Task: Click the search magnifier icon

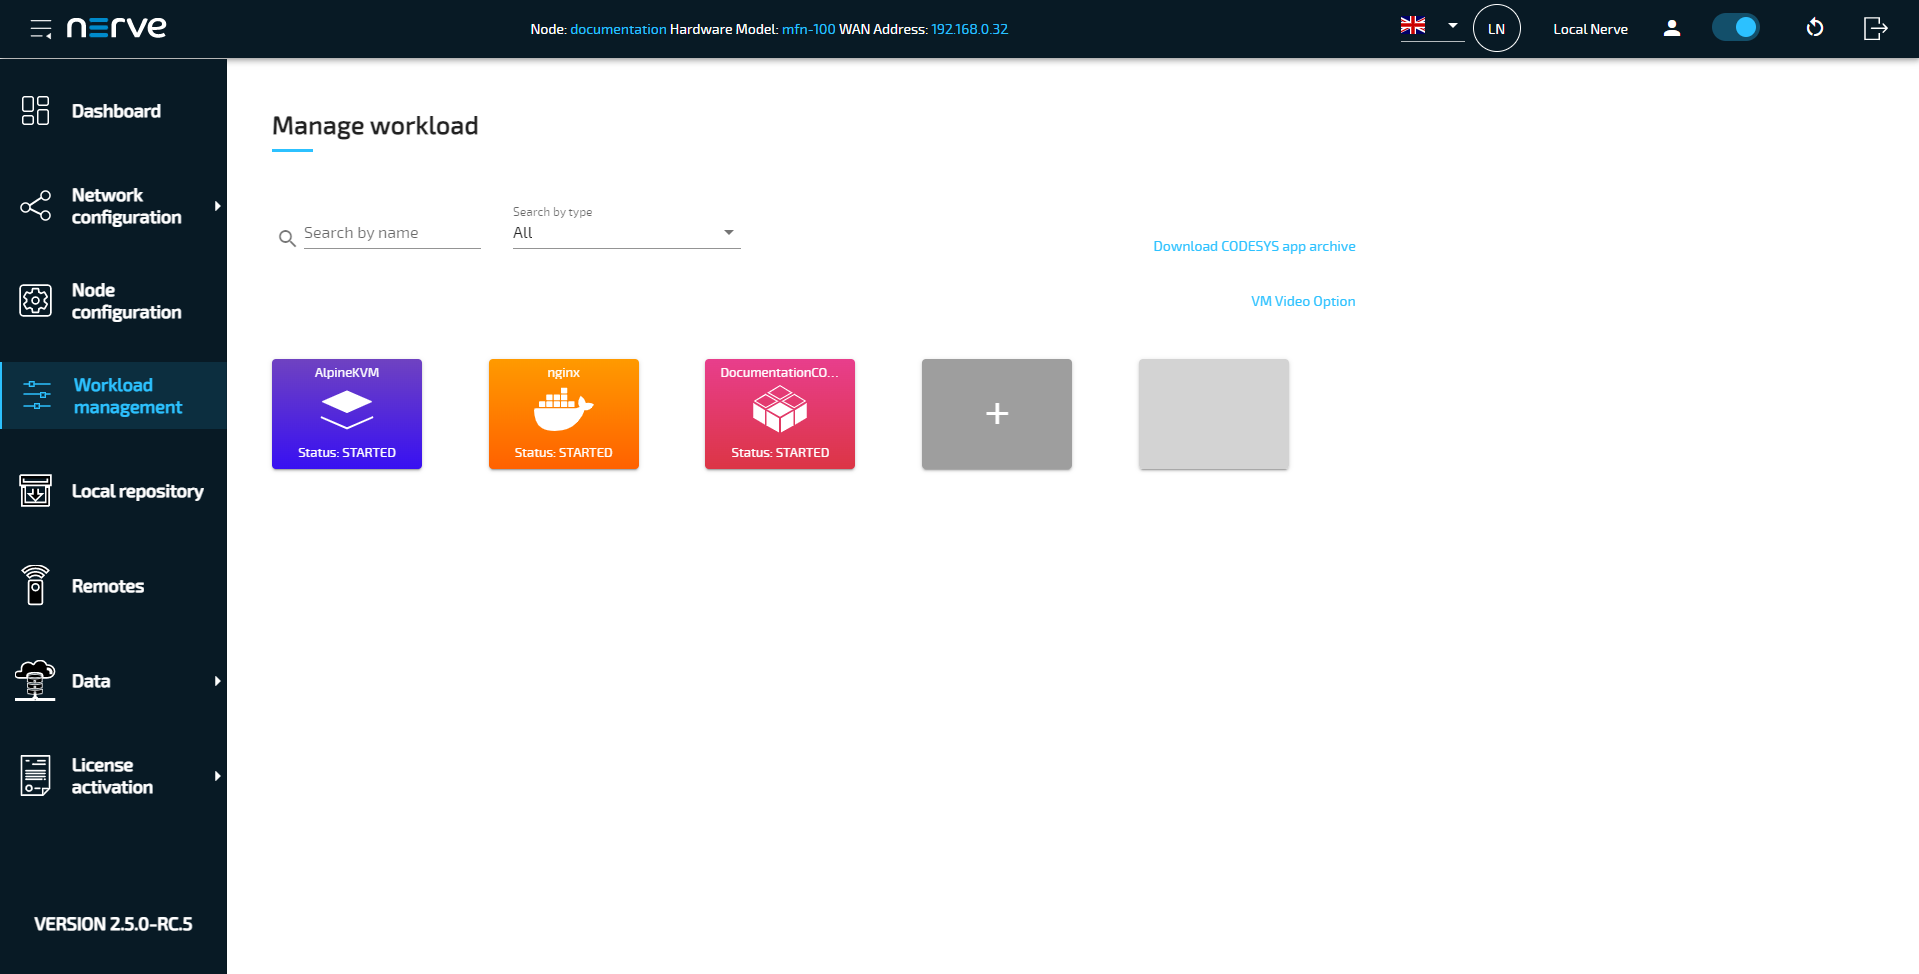Action: [287, 238]
